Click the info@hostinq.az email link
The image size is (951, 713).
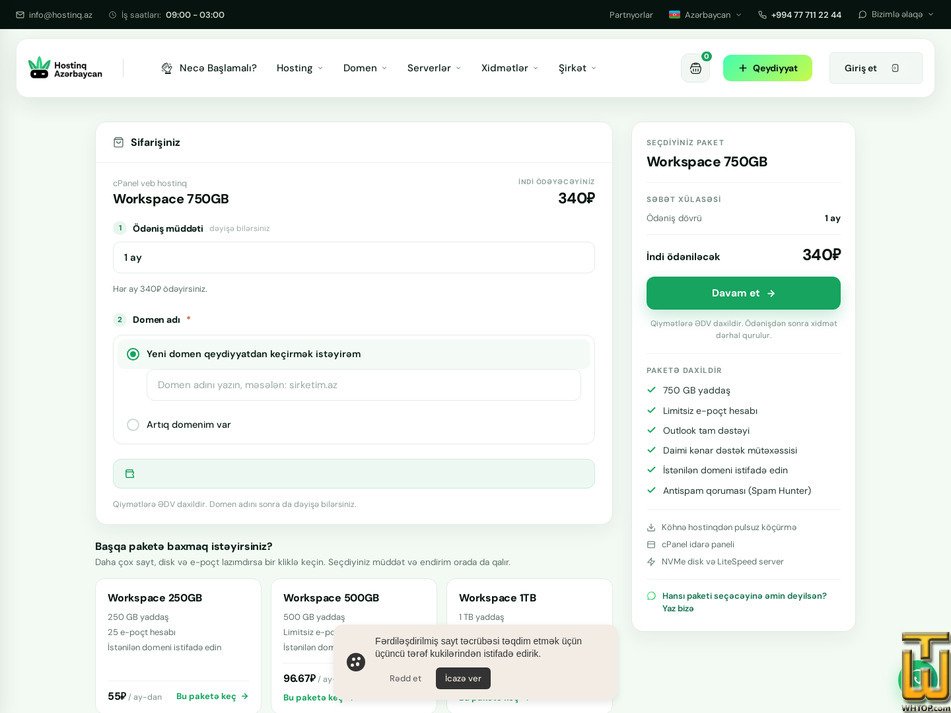(61, 15)
